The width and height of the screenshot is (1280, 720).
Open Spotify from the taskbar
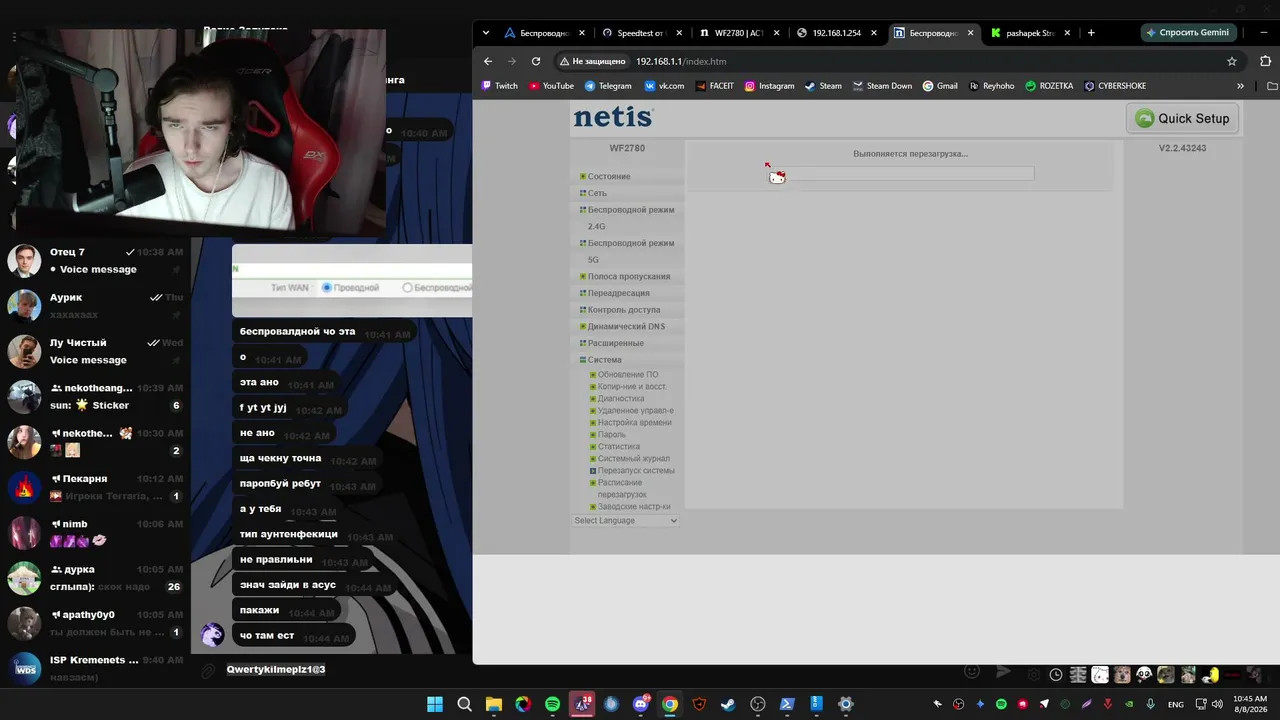click(x=553, y=704)
